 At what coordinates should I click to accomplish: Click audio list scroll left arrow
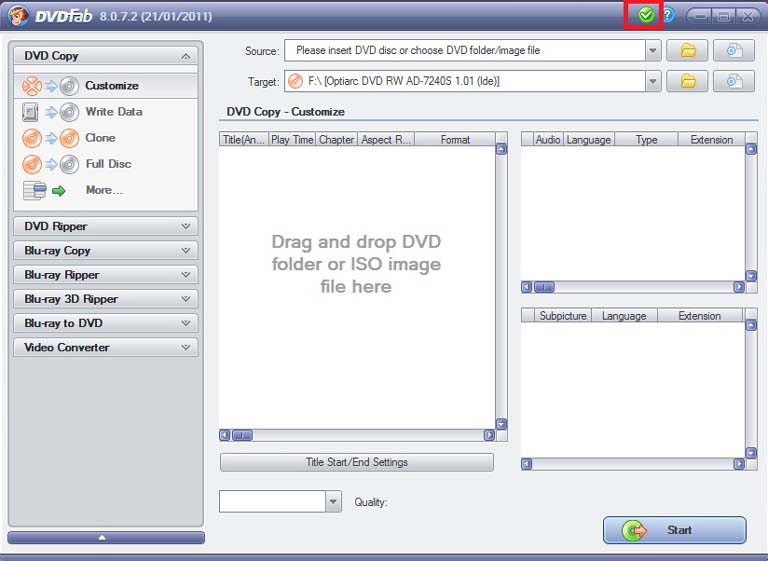pos(527,287)
